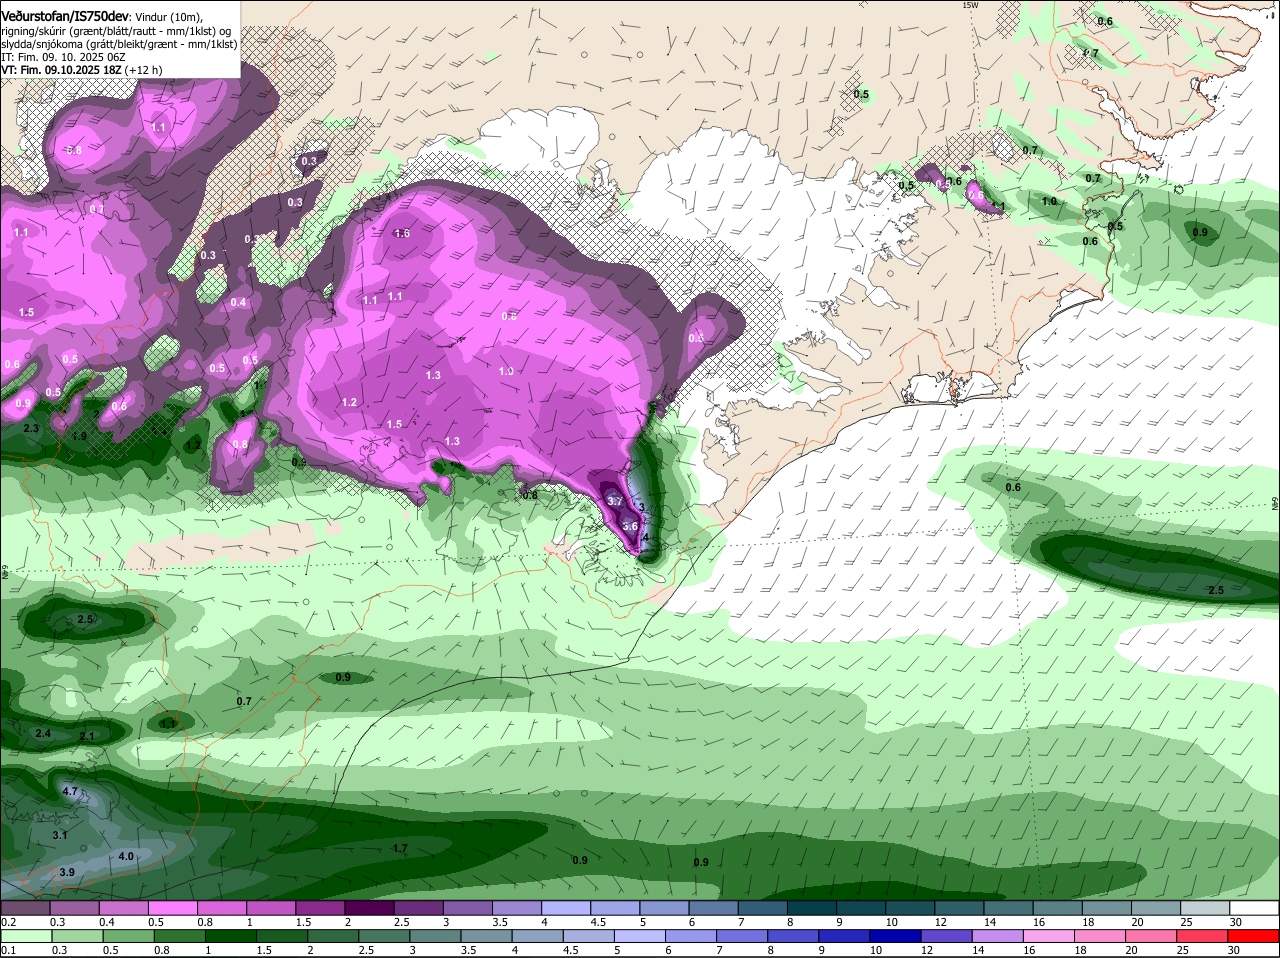Click the 2.1 precipitation value on the map
The width and height of the screenshot is (1280, 958).
(87, 736)
